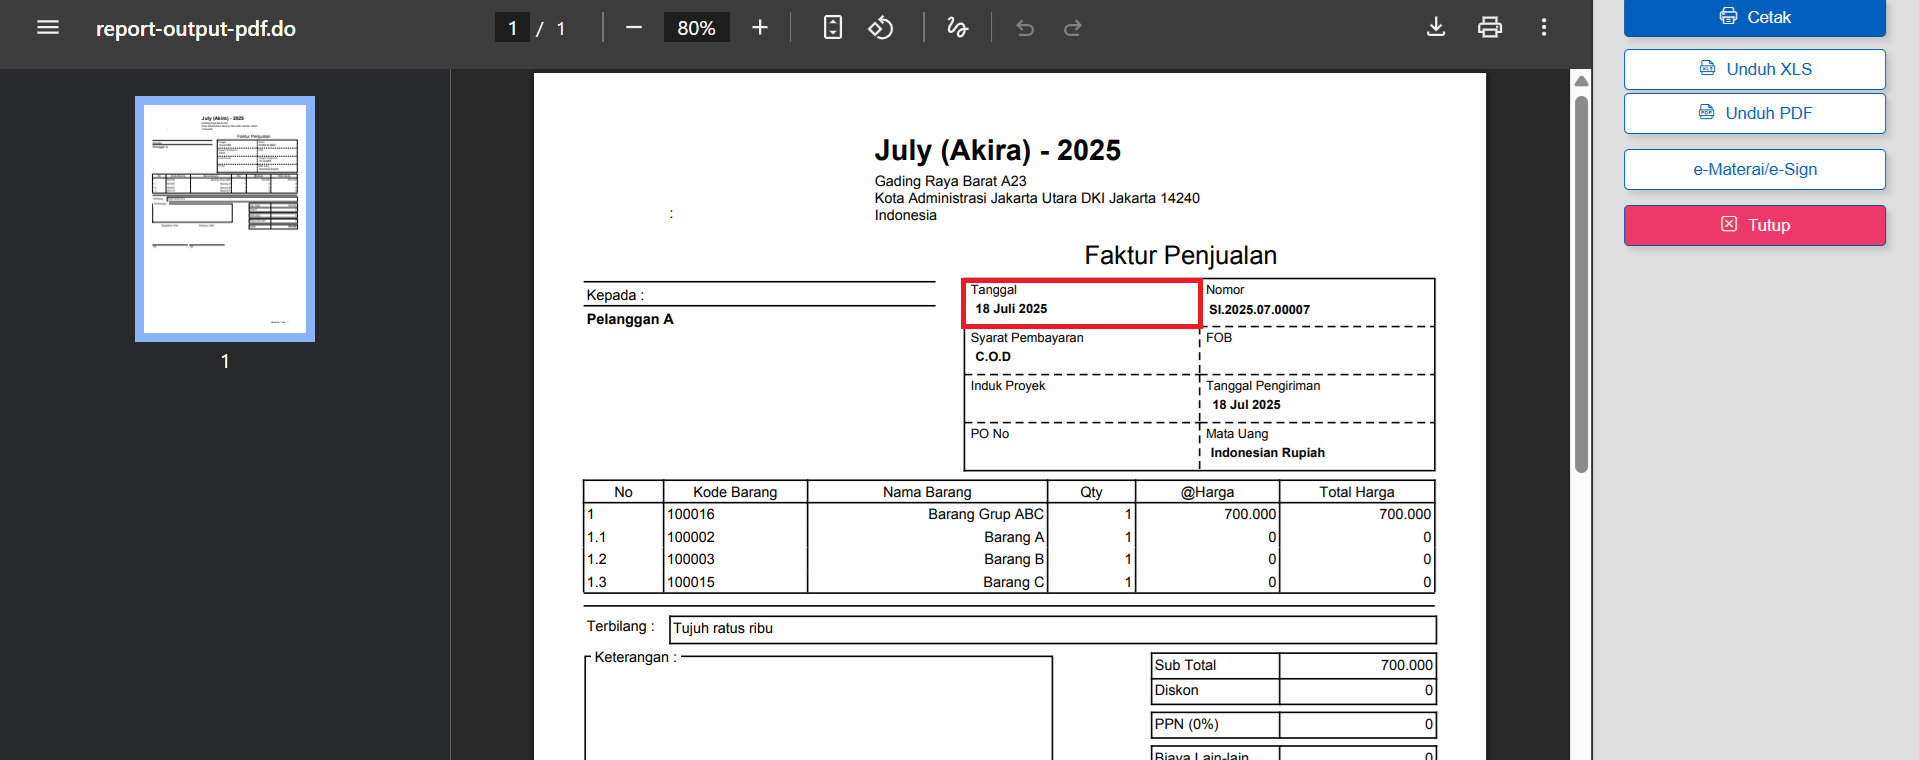Viewport: 1919px width, 760px height.
Task: Click item code 100002
Action: pos(691,537)
